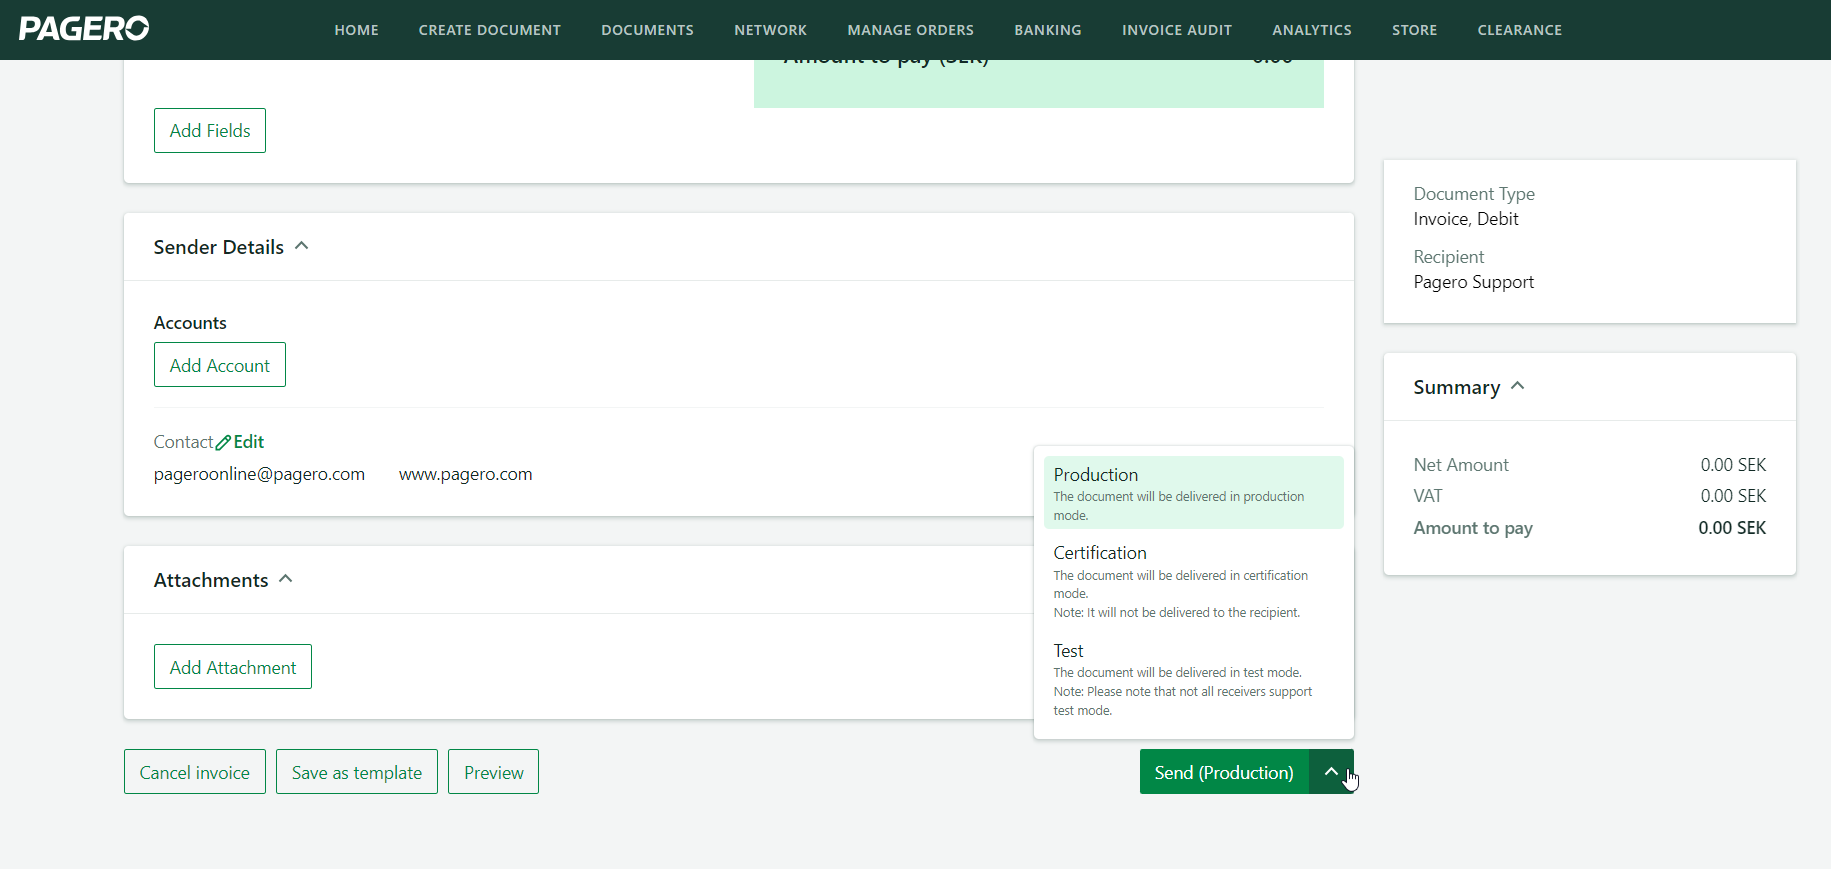Click the www.pagero.com website text
Viewport: 1831px width, 869px height.
pos(466,474)
